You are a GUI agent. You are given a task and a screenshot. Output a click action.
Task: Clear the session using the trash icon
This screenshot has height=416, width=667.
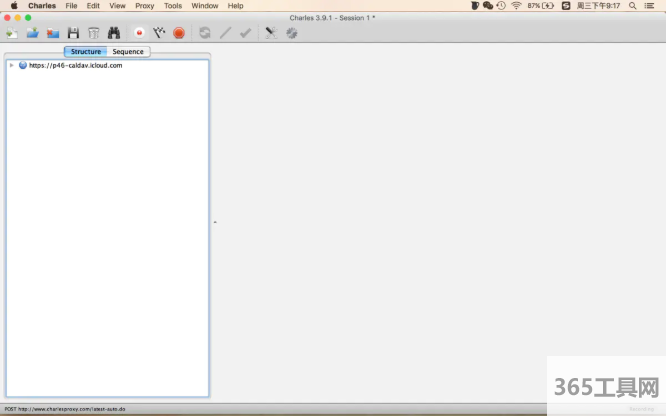click(x=93, y=33)
